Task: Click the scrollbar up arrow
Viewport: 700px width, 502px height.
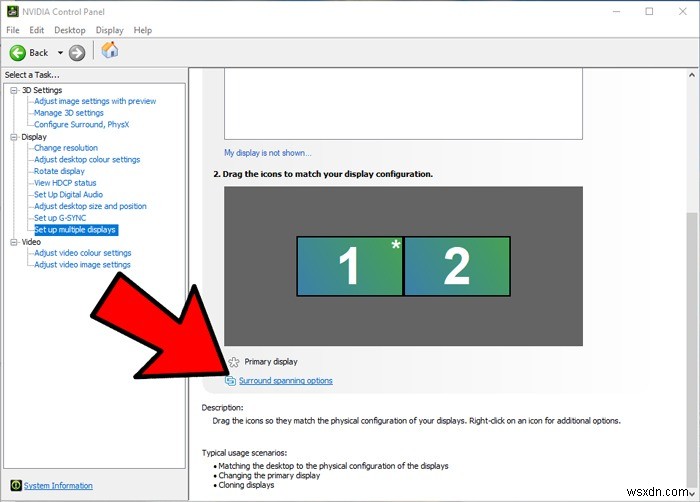Action: [692, 75]
